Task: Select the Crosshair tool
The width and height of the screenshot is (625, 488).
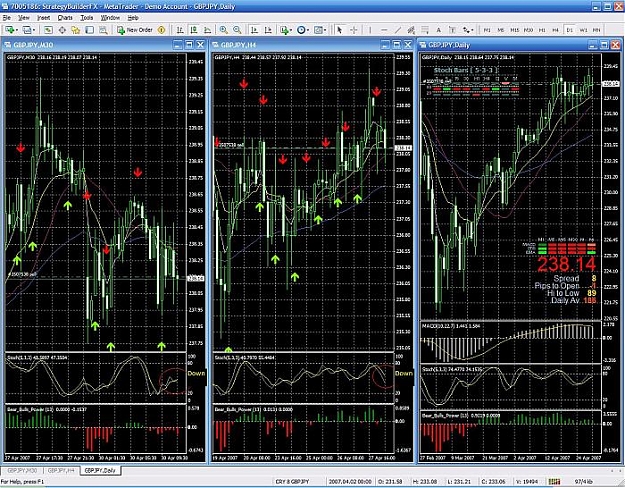Action: pyautogui.click(x=354, y=30)
